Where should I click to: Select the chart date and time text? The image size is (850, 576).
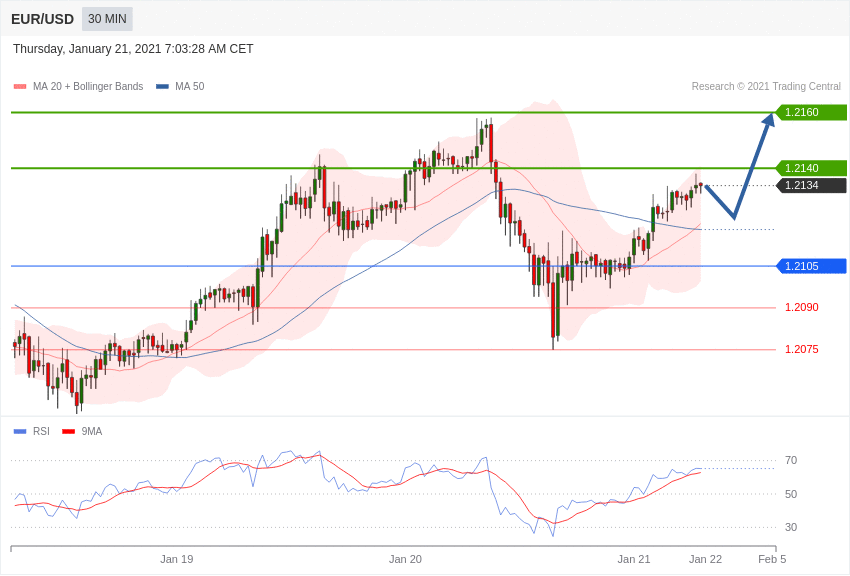[133, 49]
